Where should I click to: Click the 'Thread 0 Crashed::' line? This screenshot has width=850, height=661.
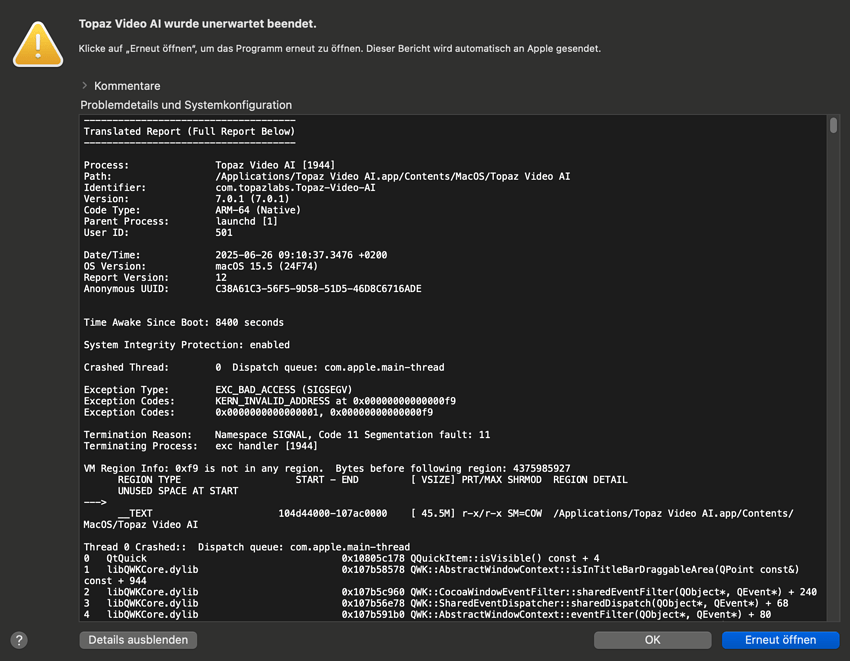[x=247, y=547]
